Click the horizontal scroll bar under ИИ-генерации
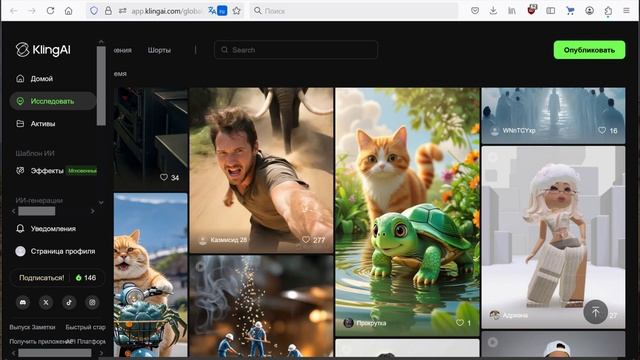Image resolution: width=640 pixels, height=360 pixels. click(x=37, y=211)
